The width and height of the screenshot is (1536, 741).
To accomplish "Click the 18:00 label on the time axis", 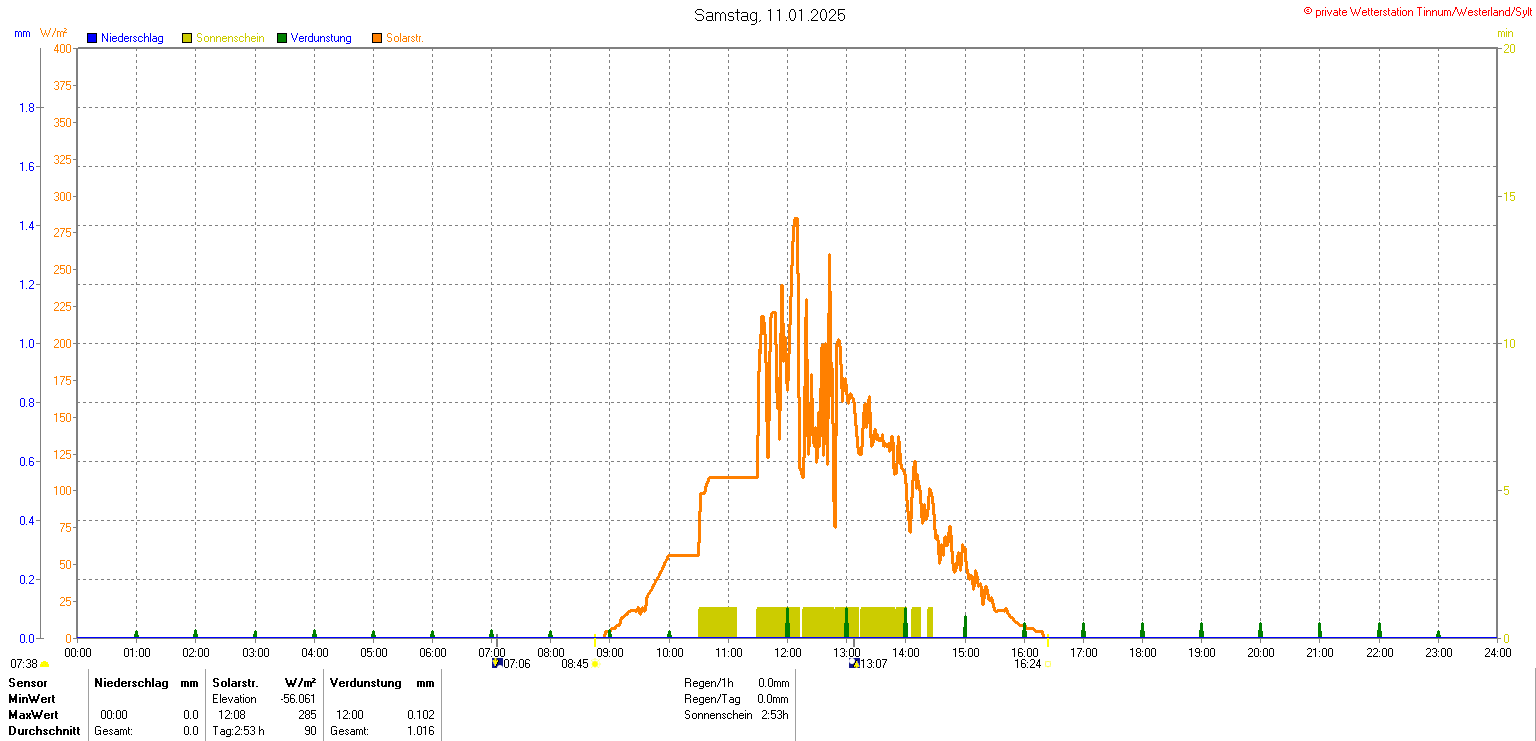I will pyautogui.click(x=1142, y=653).
